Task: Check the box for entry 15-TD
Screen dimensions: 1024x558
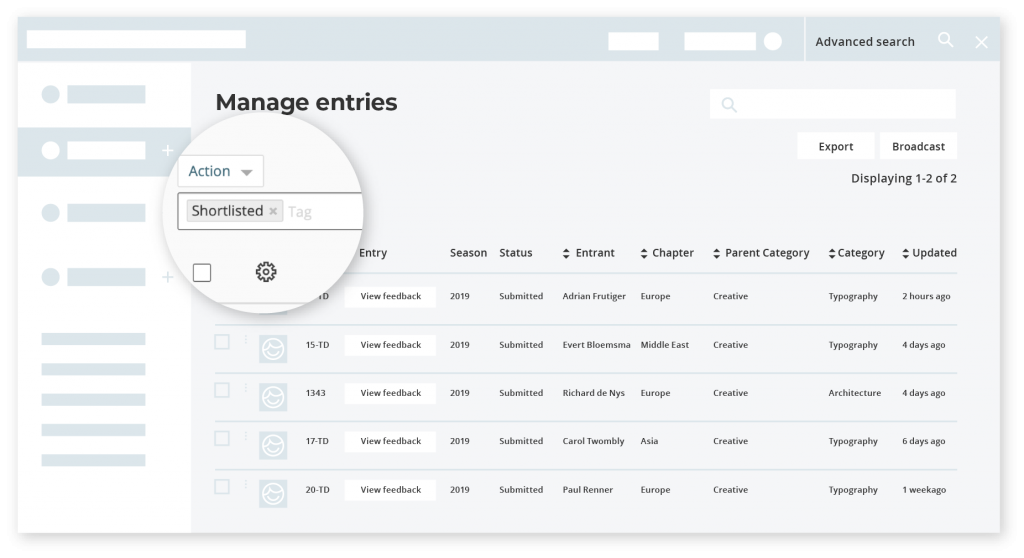Action: 222,342
